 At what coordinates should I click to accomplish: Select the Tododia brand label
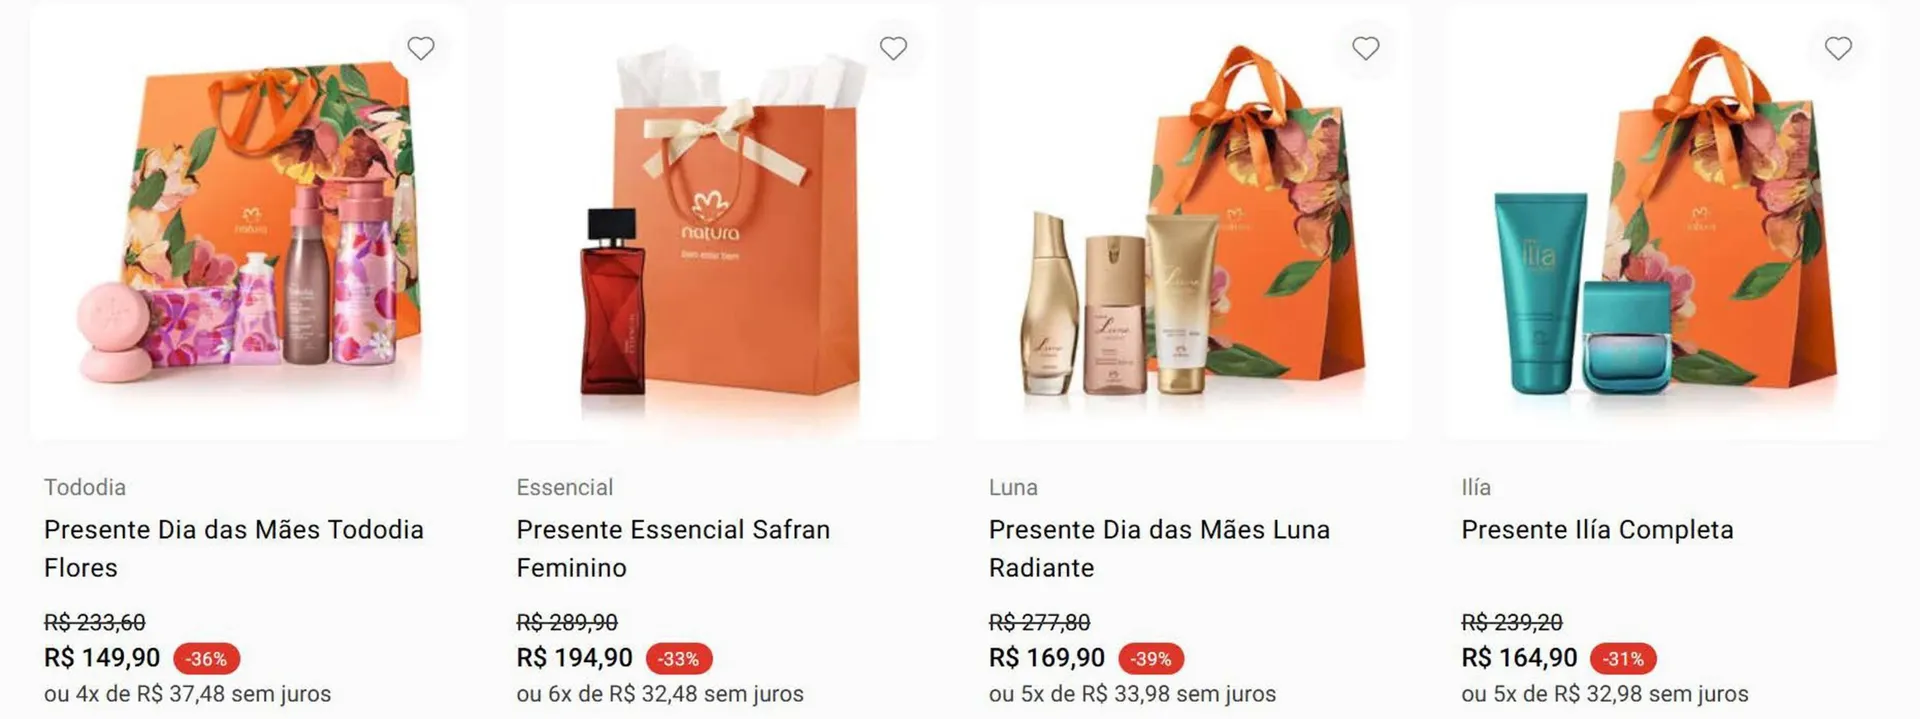[85, 487]
